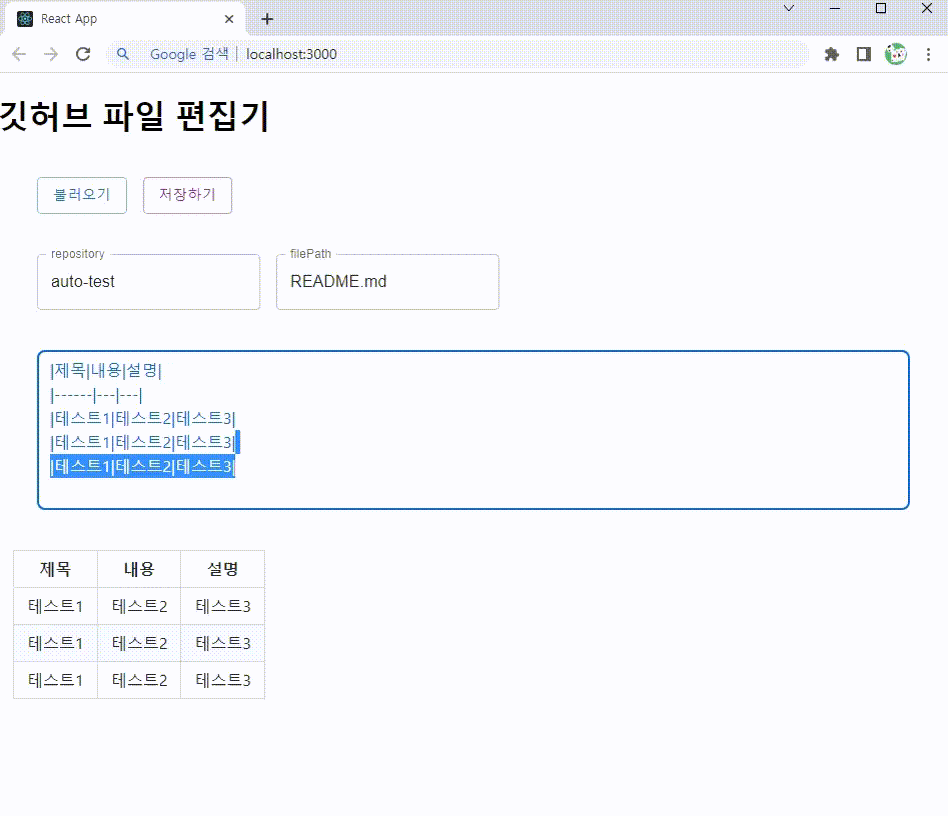Click the 불러오기 button
This screenshot has width=948, height=816.
tap(82, 195)
